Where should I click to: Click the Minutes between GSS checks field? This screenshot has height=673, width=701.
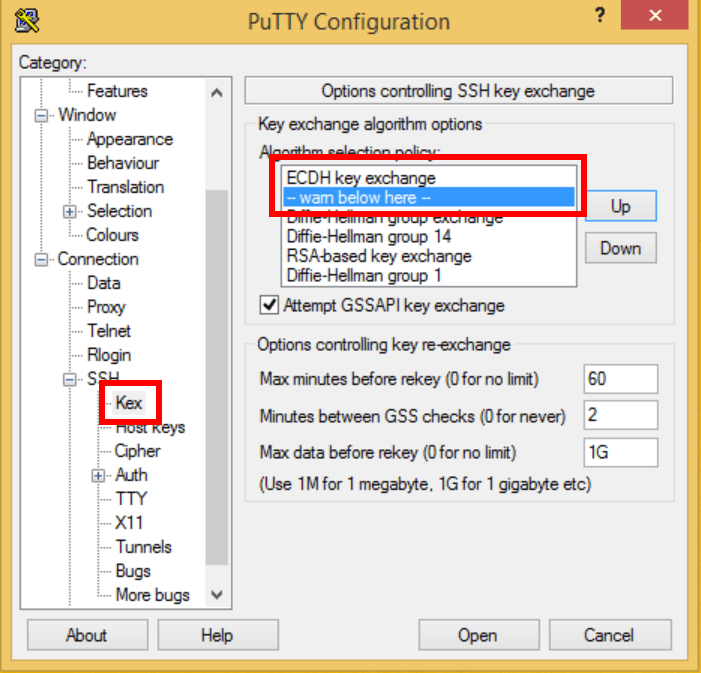[621, 415]
